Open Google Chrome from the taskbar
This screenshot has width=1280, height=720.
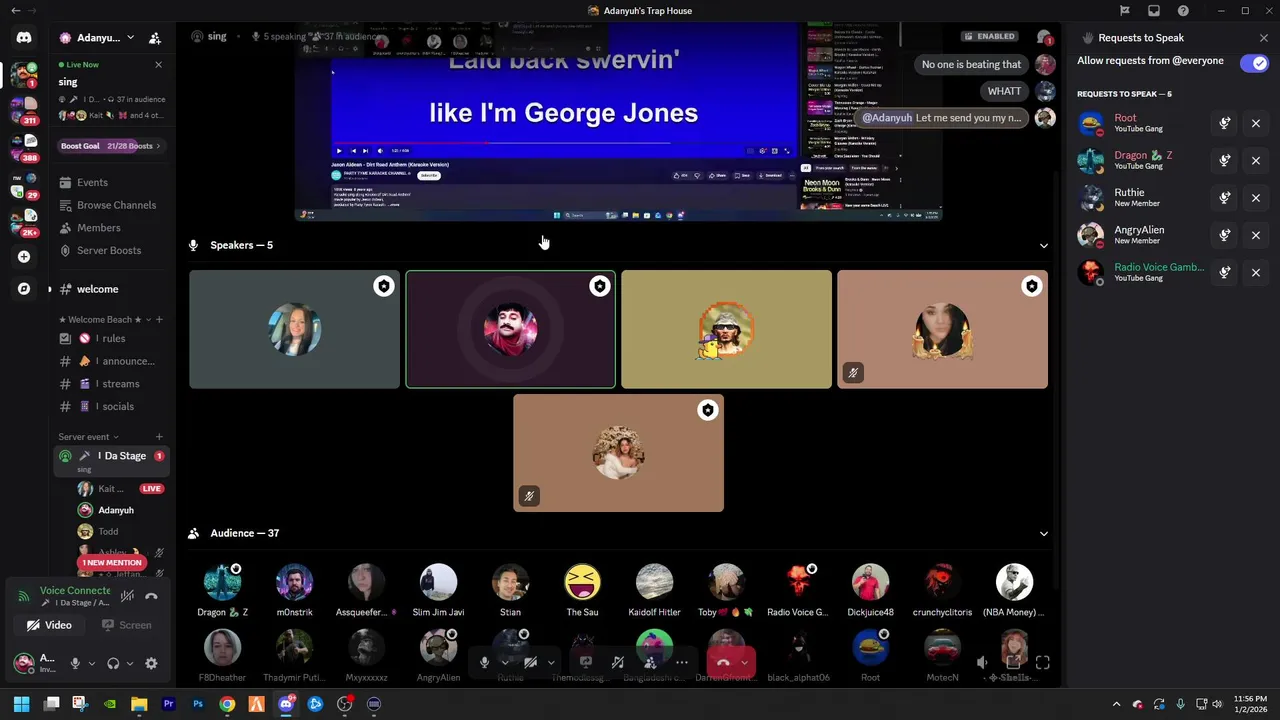coord(227,704)
